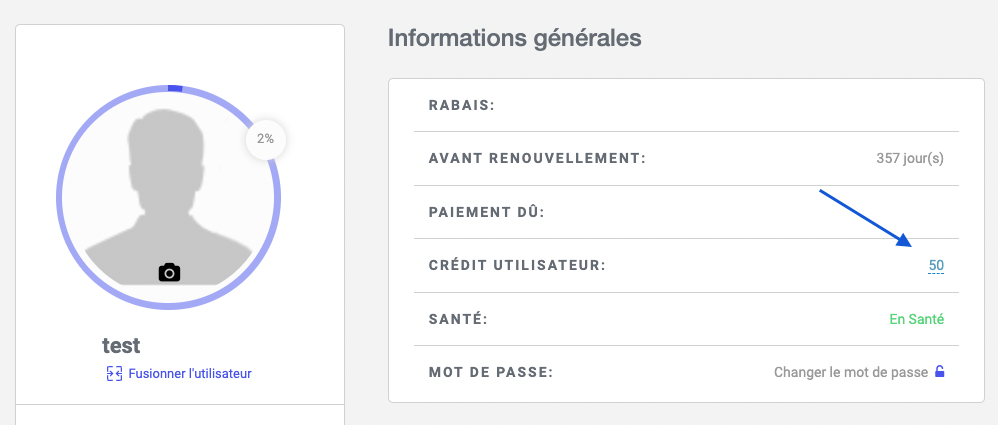Viewport: 998px width, 425px height.
Task: Click the MOT DE PASSE label
Action: click(491, 372)
